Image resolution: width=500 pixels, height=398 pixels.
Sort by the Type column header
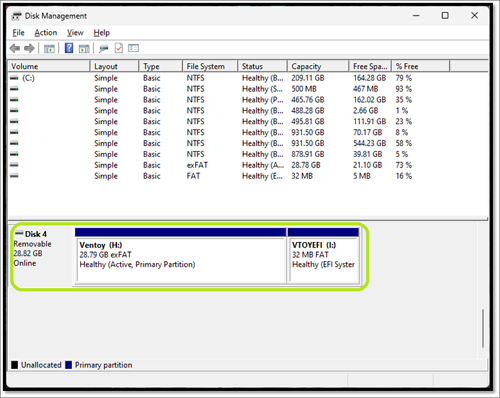(161, 66)
